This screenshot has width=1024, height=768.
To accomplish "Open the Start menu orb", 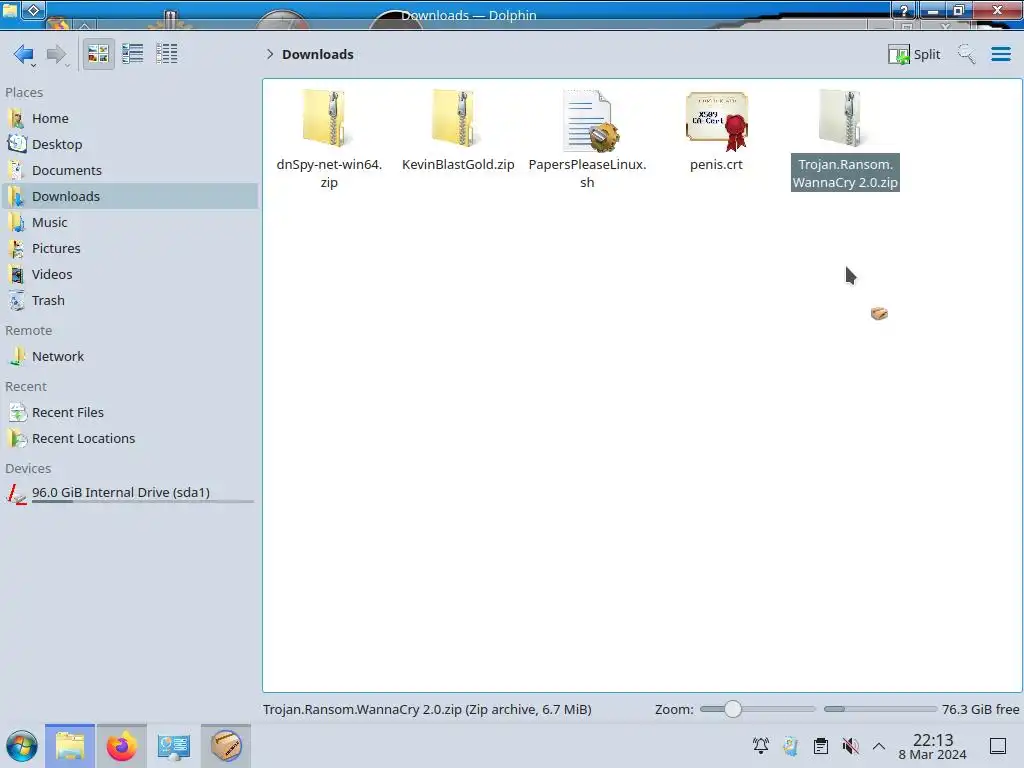I will pyautogui.click(x=22, y=746).
